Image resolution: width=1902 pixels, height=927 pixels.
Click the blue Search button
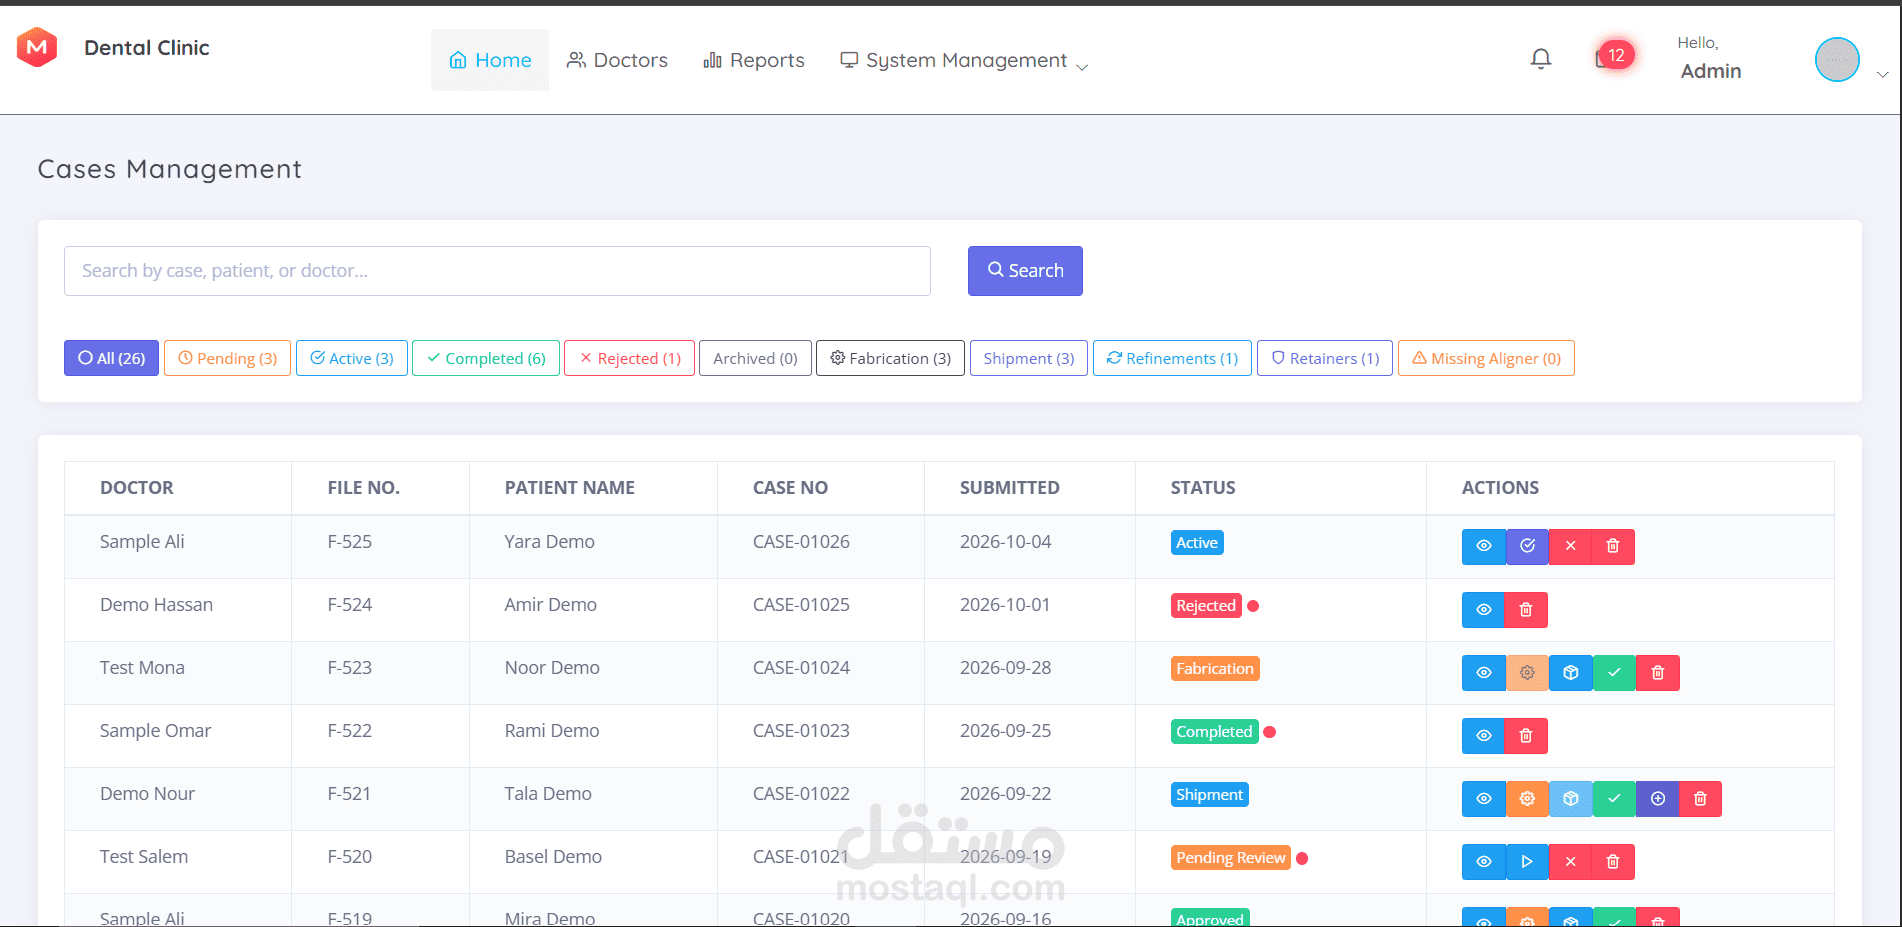pyautogui.click(x=1025, y=271)
